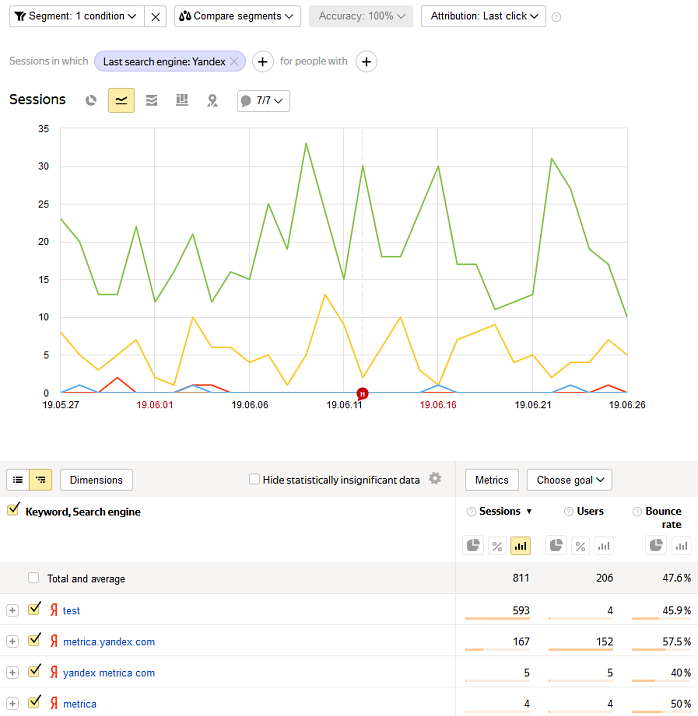Open the Choose goal dropdown
This screenshot has height=716, width=698.
pyautogui.click(x=569, y=480)
